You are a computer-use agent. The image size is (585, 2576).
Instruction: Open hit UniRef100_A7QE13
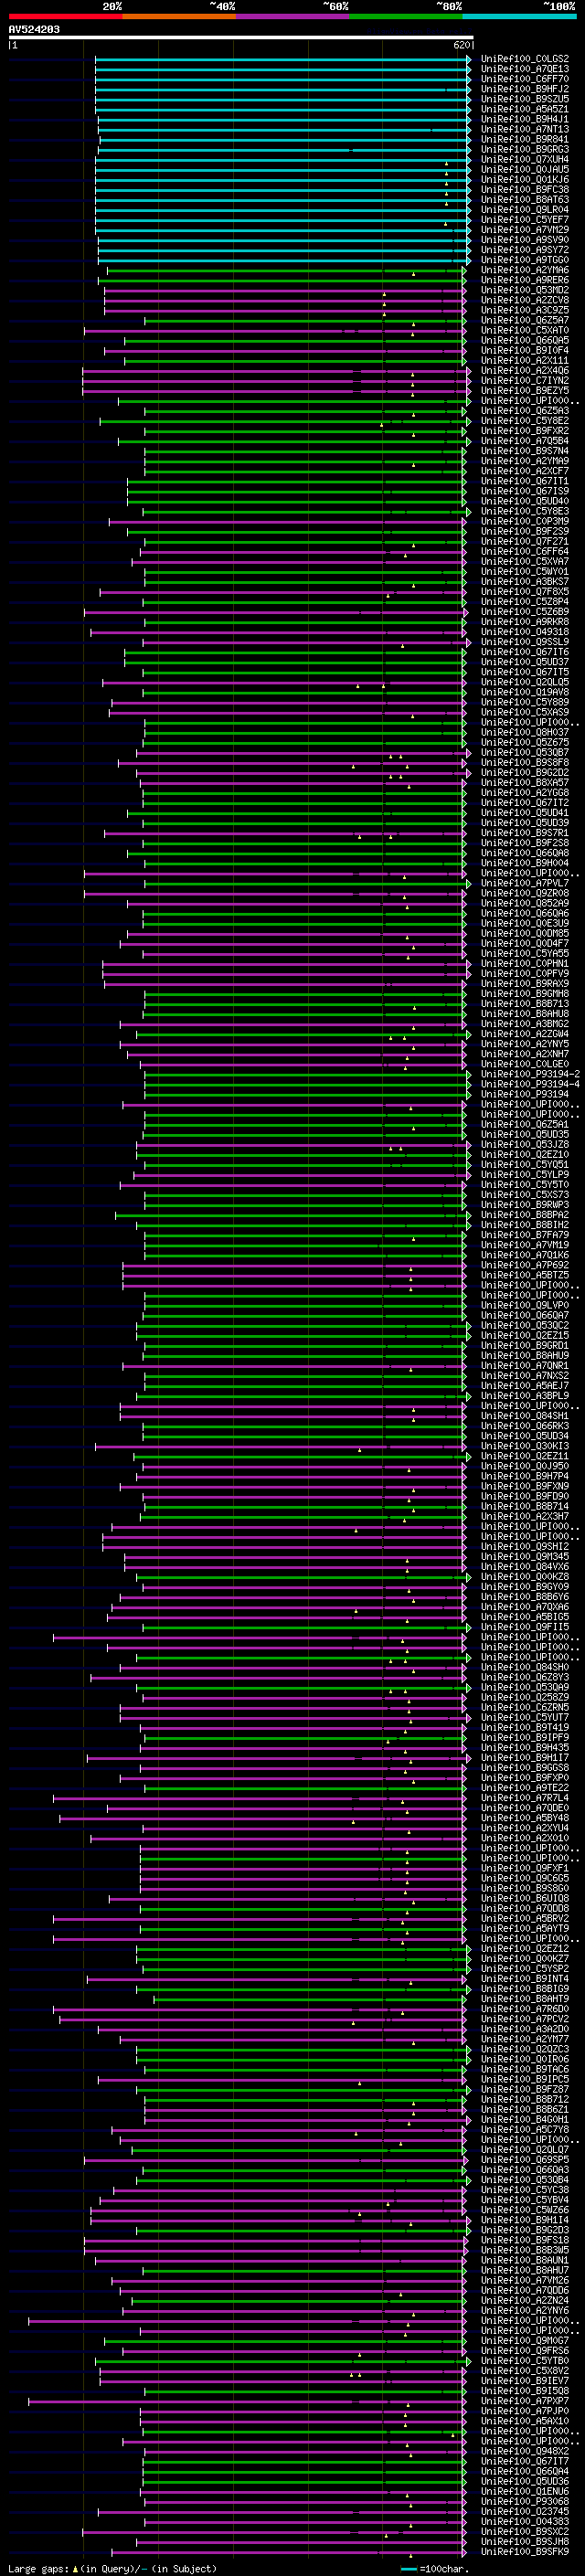coord(525,69)
